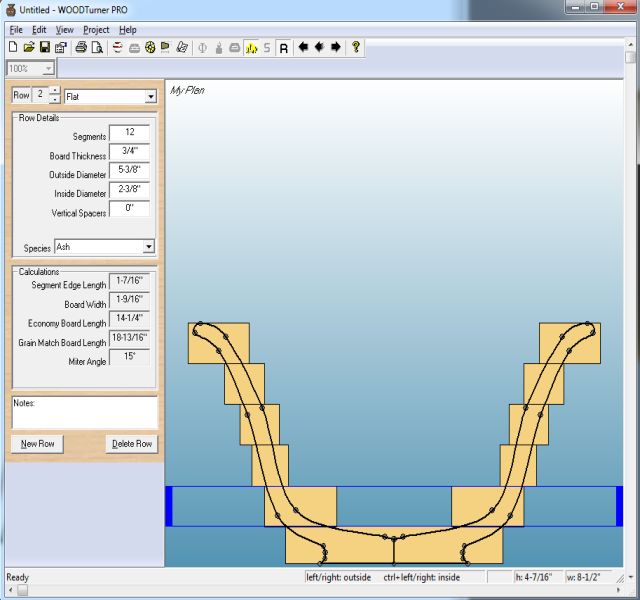Click the Save disk icon
The width and height of the screenshot is (640, 600).
coord(45,47)
